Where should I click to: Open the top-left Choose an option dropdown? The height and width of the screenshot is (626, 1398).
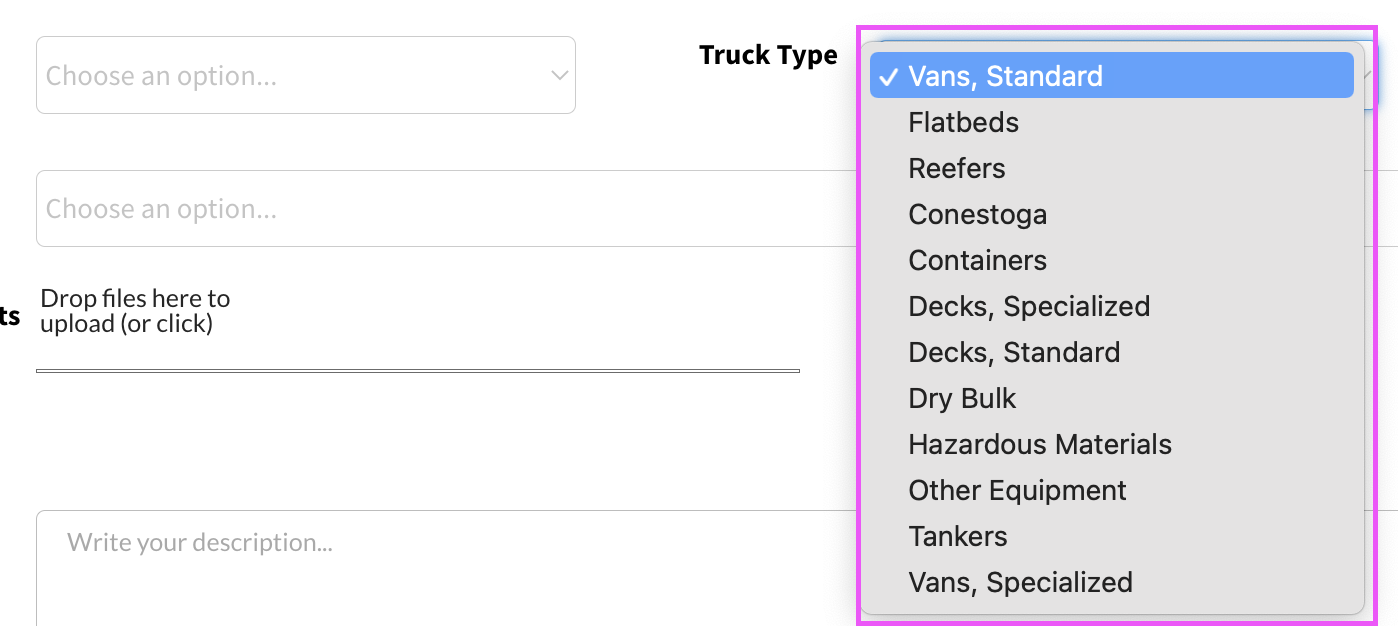(290, 75)
